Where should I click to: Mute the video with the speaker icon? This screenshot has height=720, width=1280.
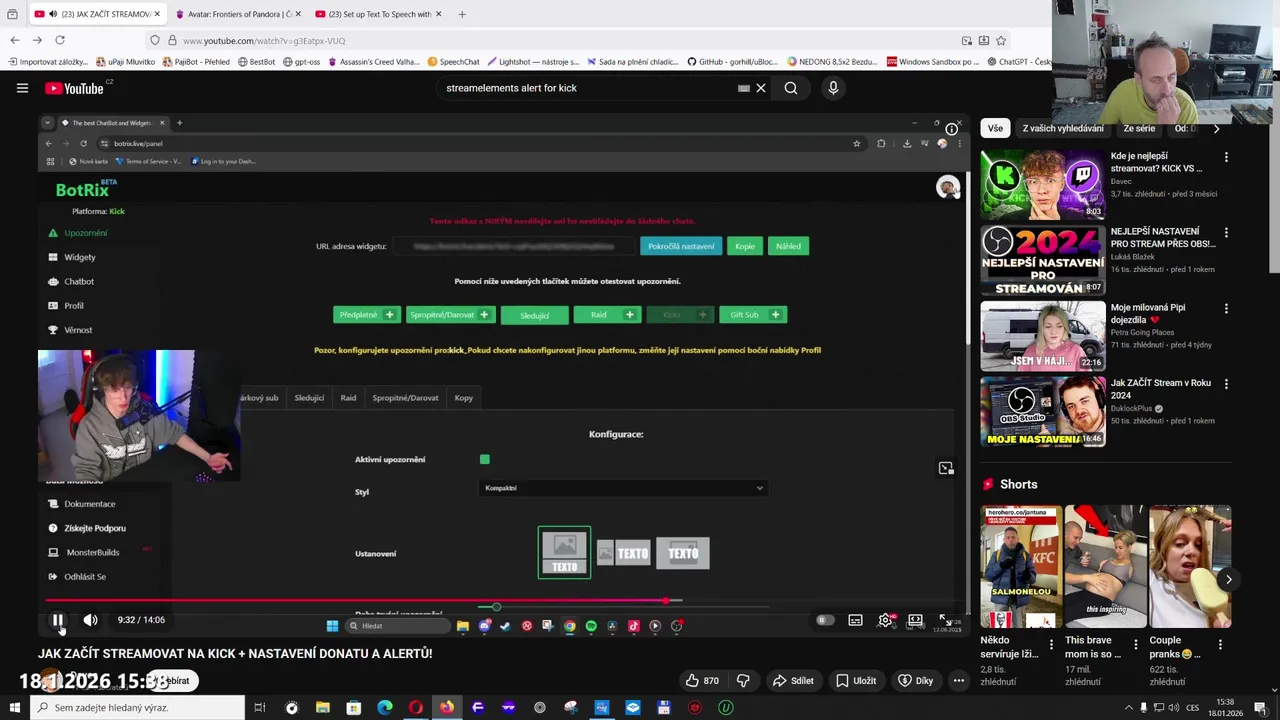pos(90,620)
